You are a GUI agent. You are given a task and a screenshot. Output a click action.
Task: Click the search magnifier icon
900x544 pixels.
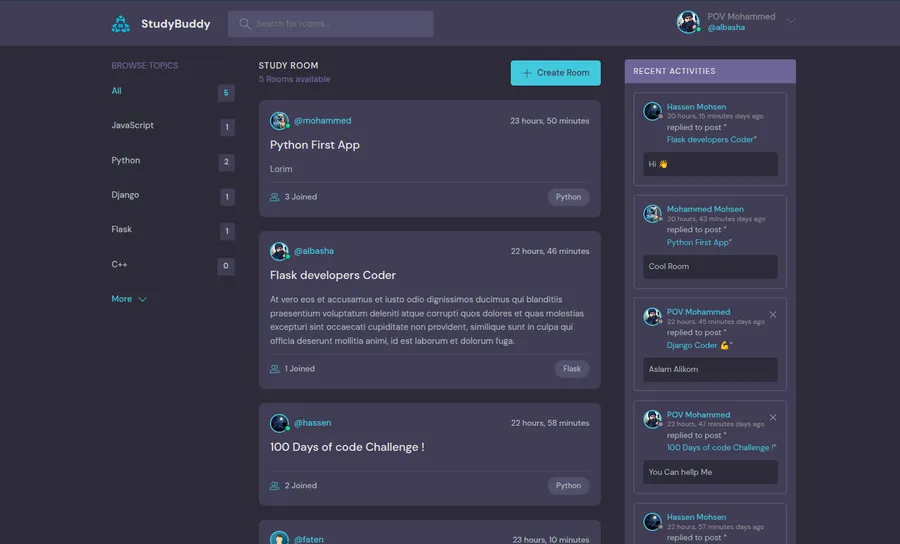tap(245, 24)
